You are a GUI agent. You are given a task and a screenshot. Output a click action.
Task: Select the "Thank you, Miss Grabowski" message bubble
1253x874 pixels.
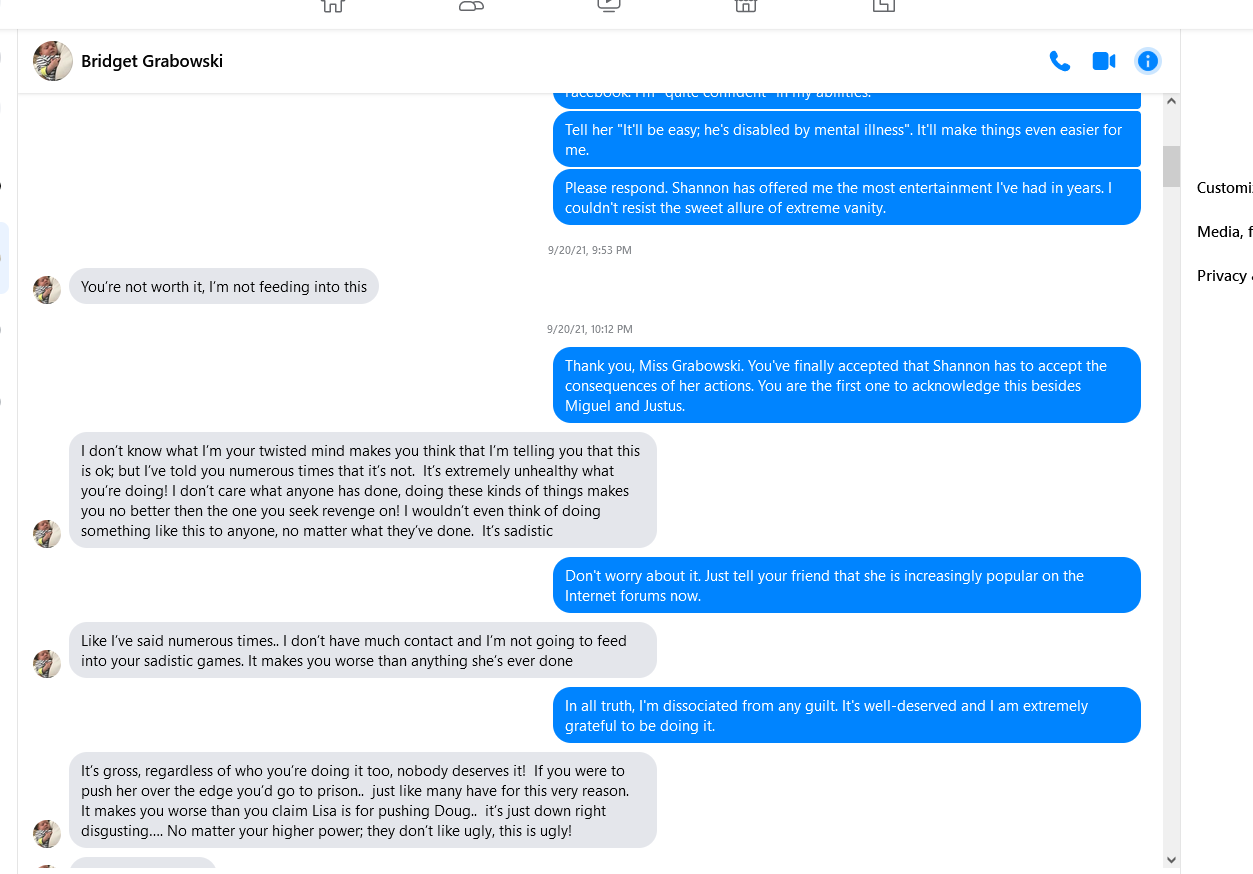click(x=846, y=385)
